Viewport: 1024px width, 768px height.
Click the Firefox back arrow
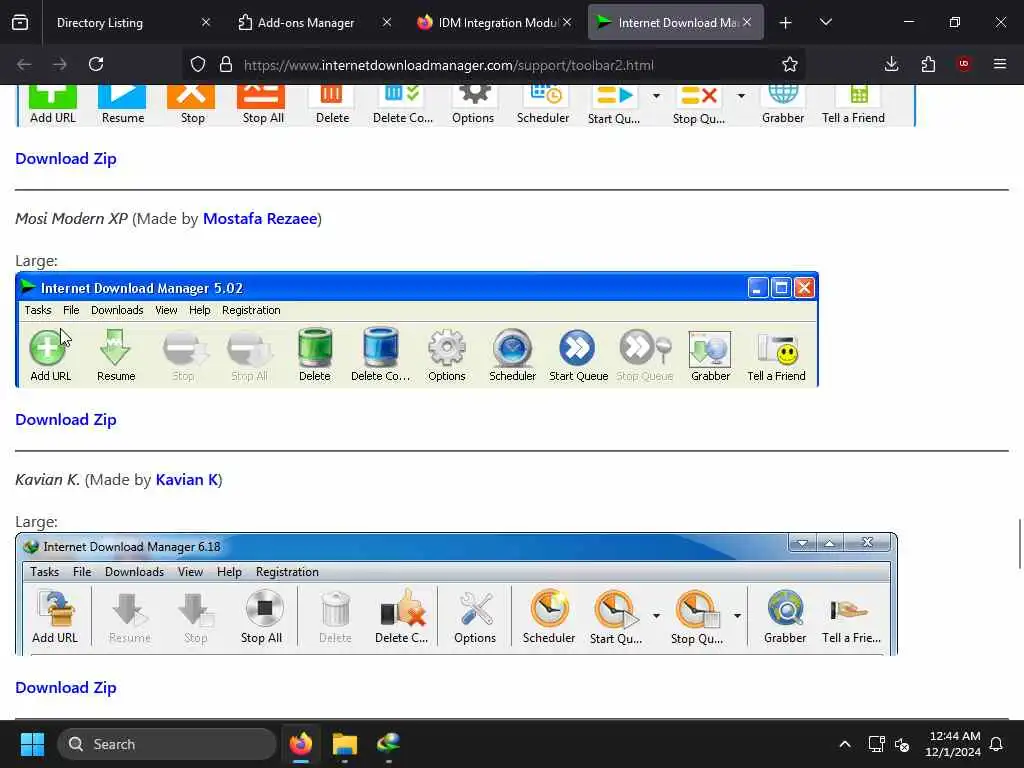tap(24, 64)
